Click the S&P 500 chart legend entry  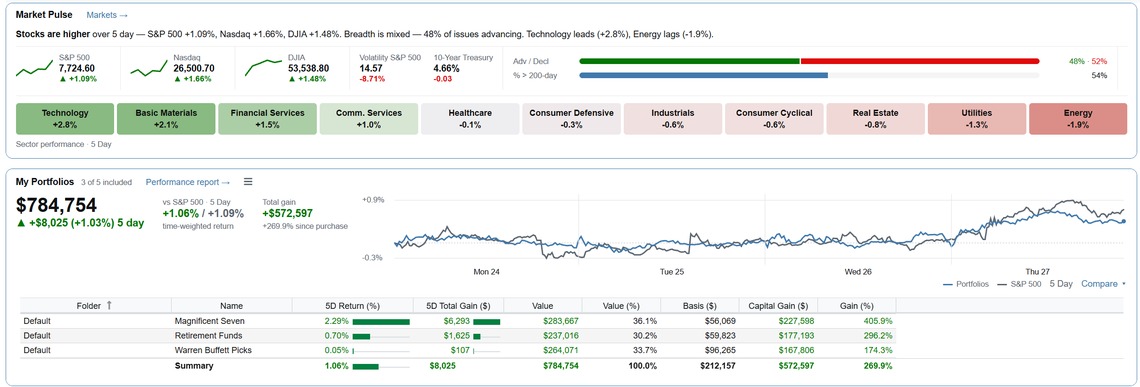pos(1018,284)
